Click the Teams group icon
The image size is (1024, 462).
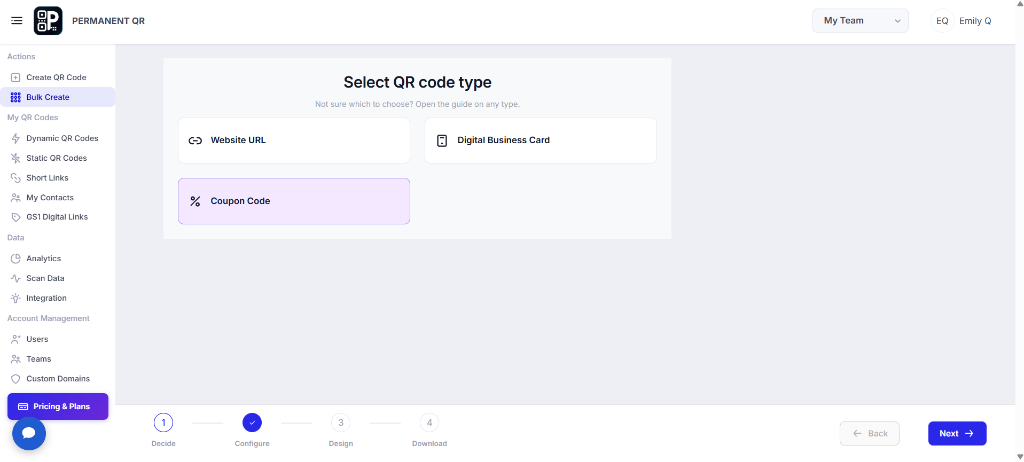pyautogui.click(x=16, y=359)
